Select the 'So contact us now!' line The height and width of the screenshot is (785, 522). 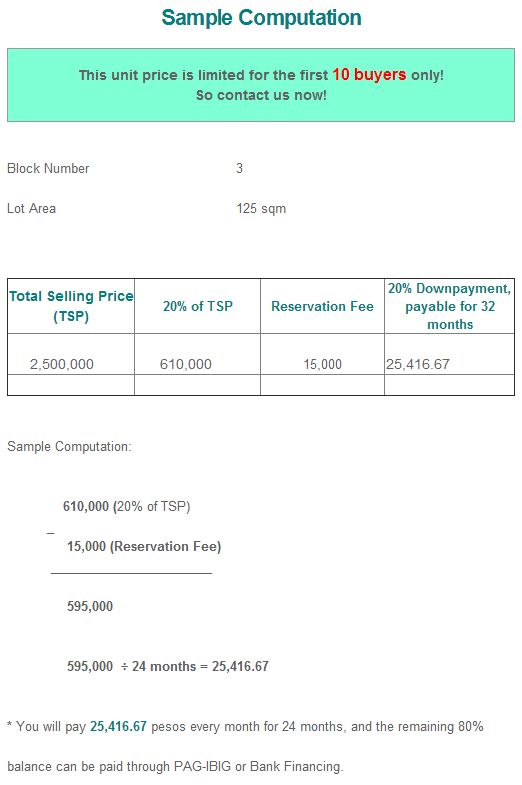261,95
